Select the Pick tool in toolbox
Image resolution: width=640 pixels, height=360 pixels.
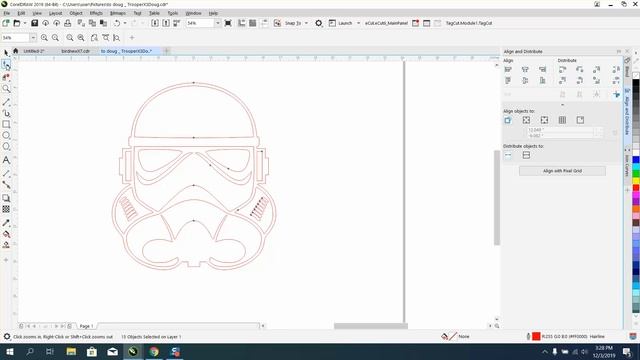(x=6, y=53)
